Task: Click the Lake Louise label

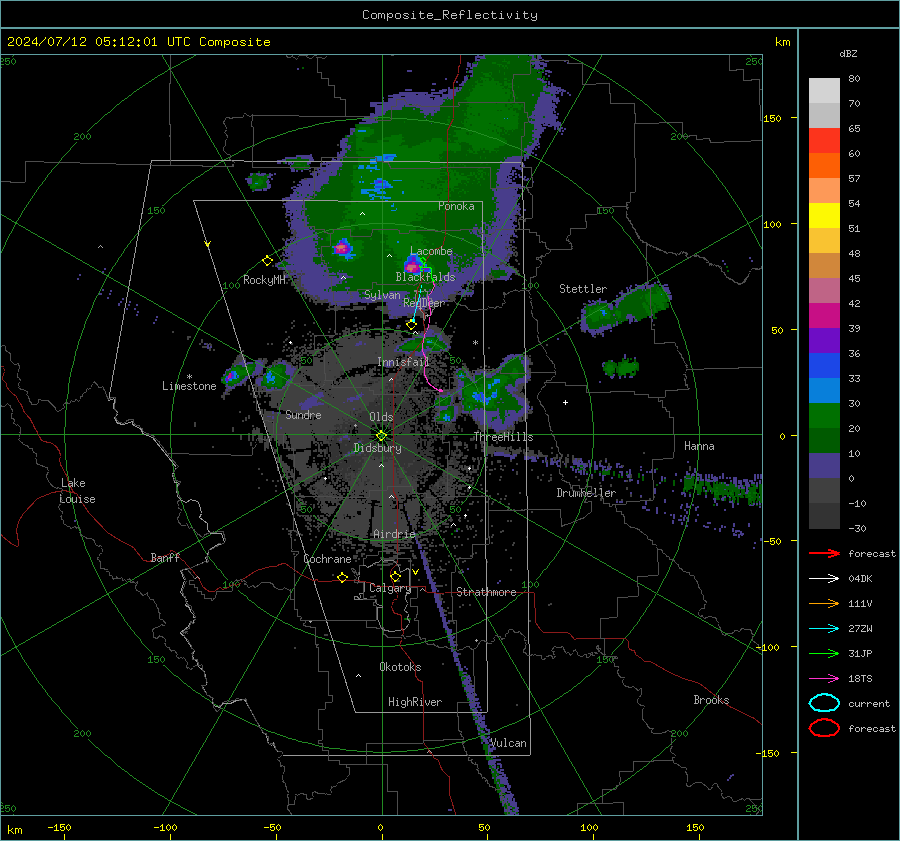Action: tap(77, 491)
